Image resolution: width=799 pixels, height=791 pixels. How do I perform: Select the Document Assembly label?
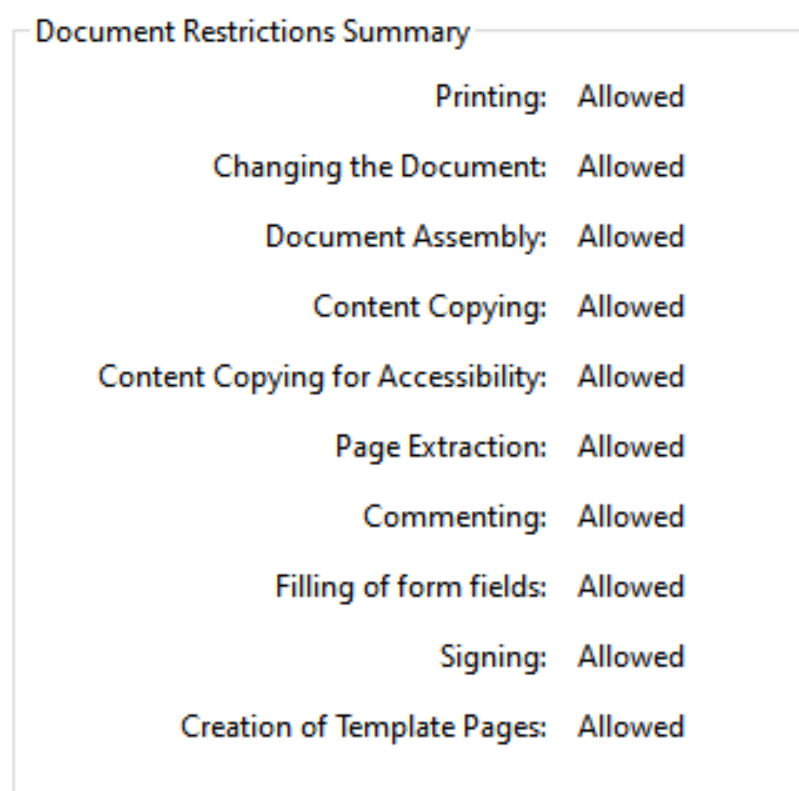pos(407,237)
